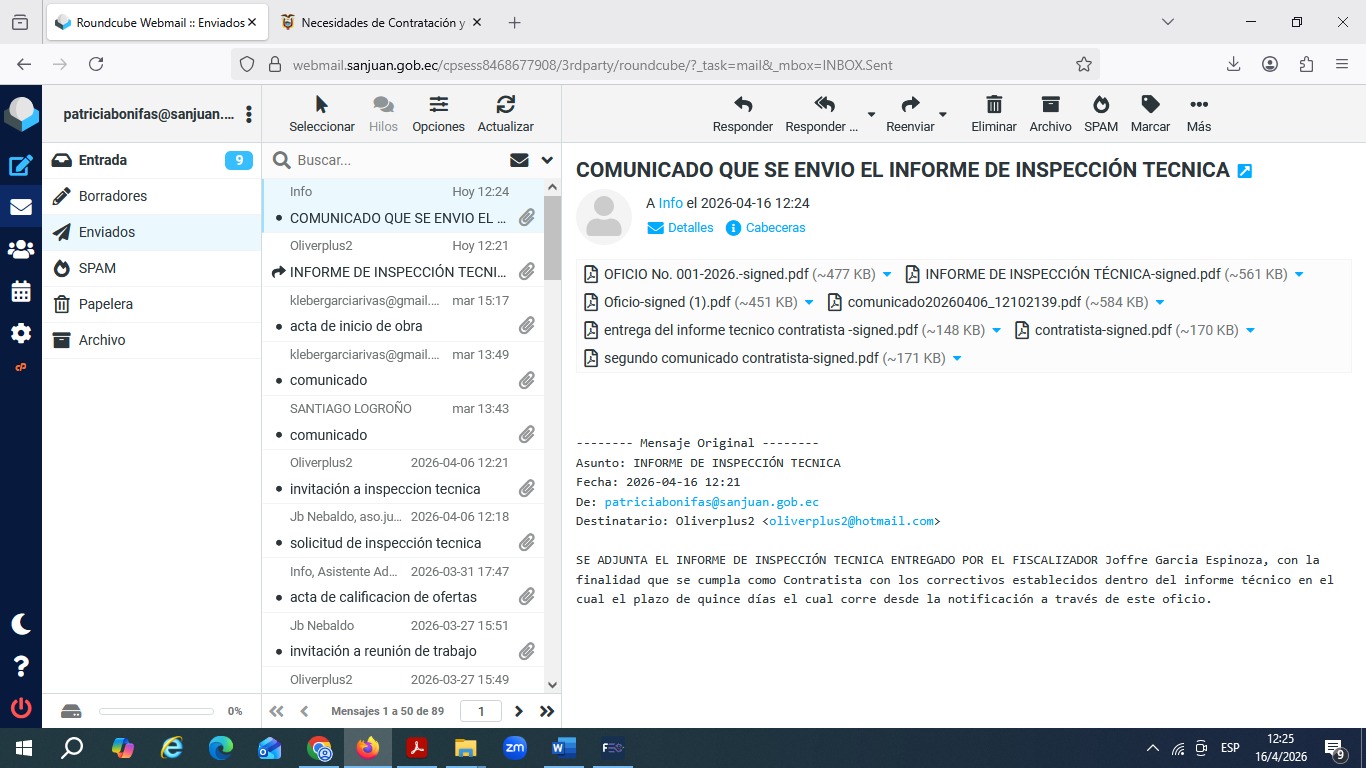1366x768 pixels.
Task: Expand search options chevron in message list
Action: [x=547, y=160]
